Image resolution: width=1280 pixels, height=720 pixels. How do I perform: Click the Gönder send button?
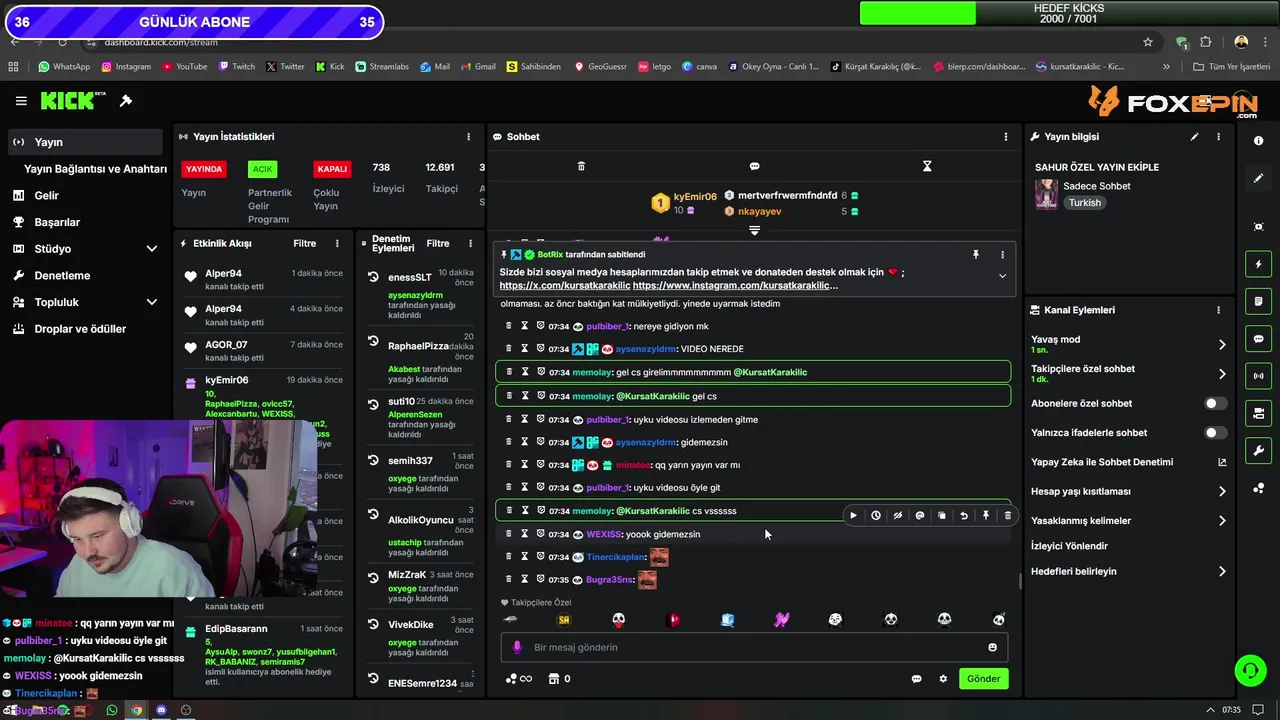click(x=983, y=679)
